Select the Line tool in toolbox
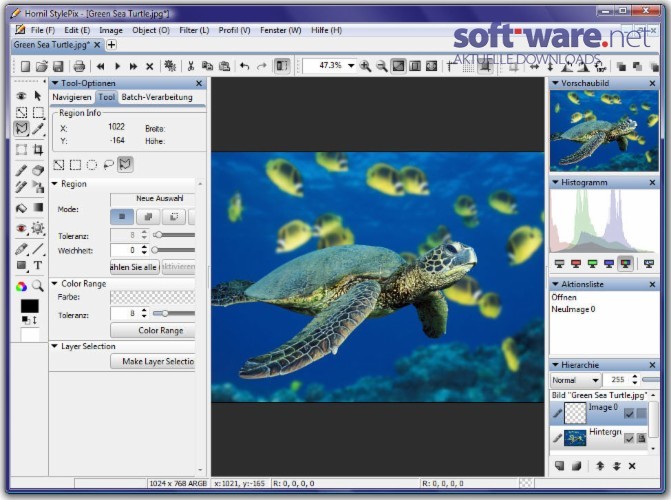671x500 pixels. (38, 248)
